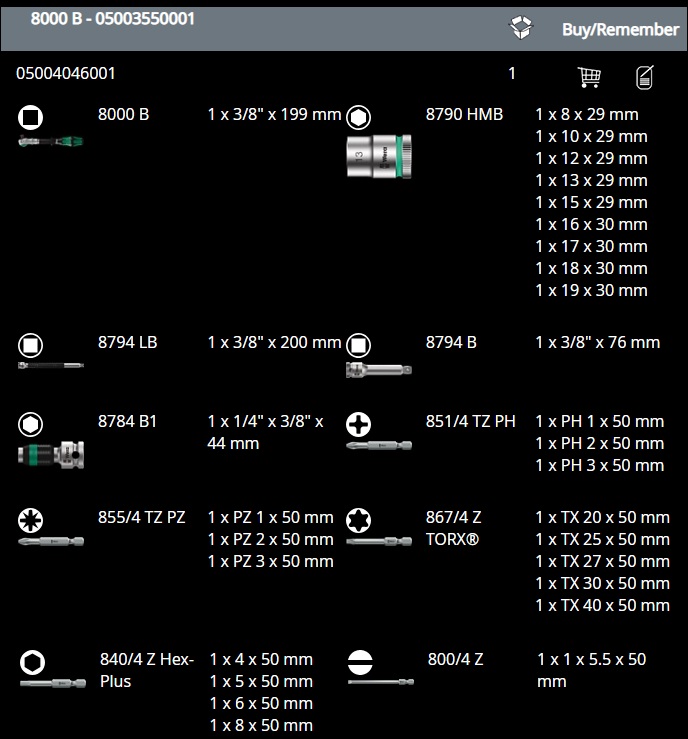Select the 1 x 16 x 30 mm size
The width and height of the screenshot is (688, 739).
pyautogui.click(x=591, y=224)
